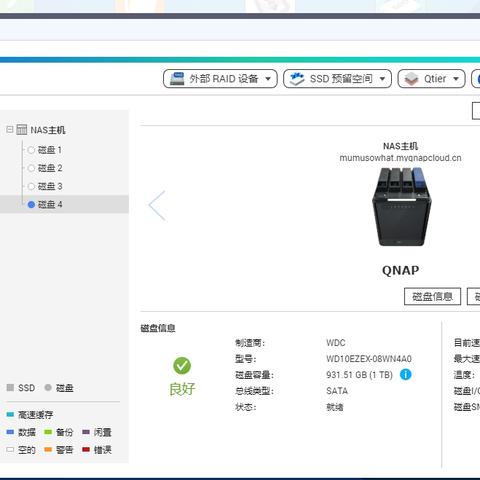
Task: Click the capacity info icon next to 931.51 GB
Action: [x=405, y=375]
